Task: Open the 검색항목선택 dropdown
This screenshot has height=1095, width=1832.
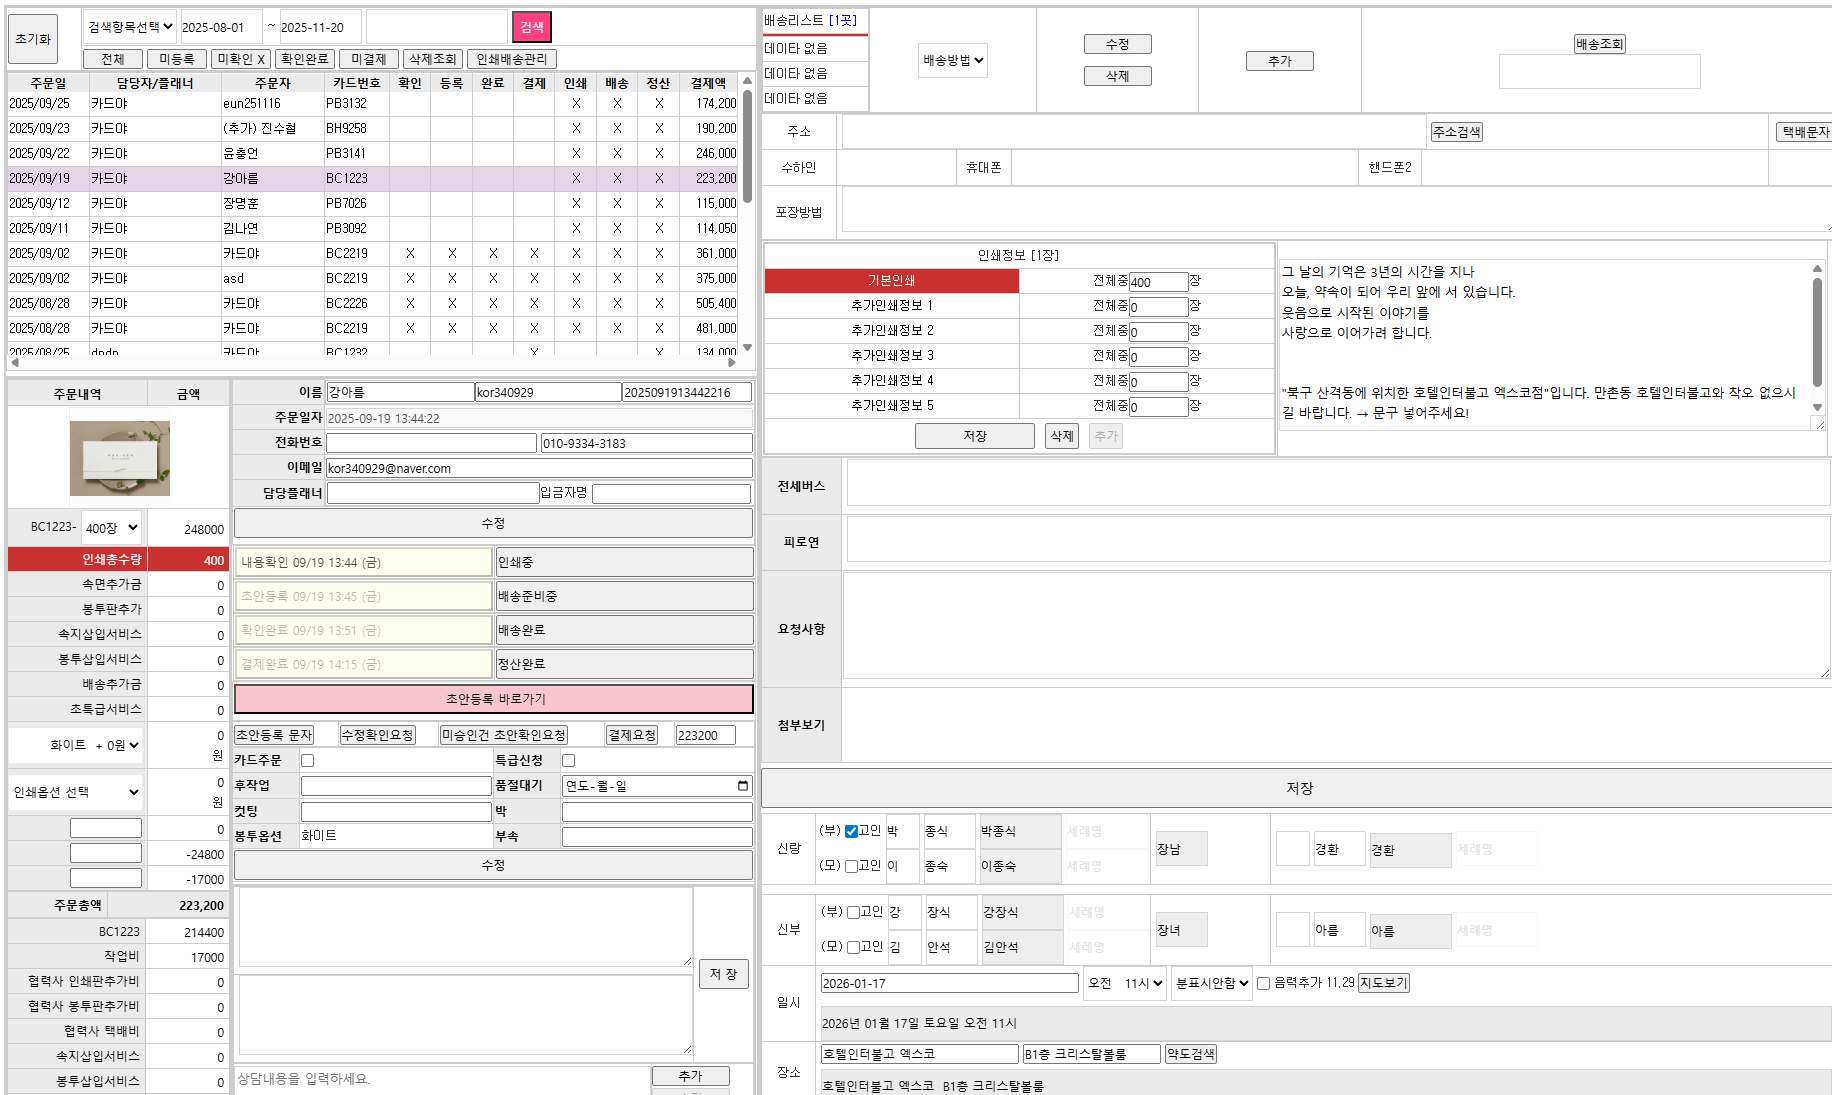Action: [x=129, y=27]
